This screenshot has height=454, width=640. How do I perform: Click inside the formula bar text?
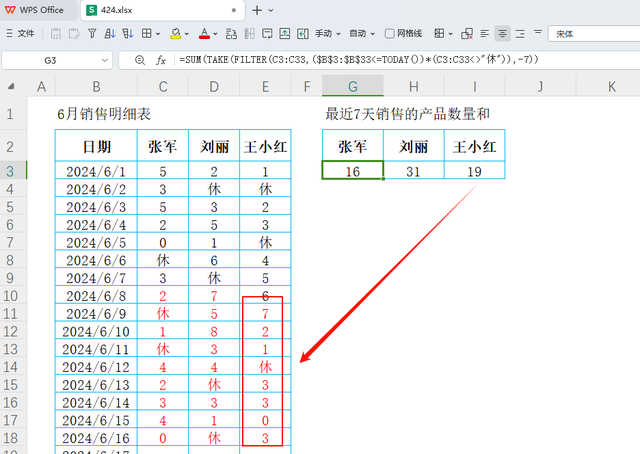359,60
